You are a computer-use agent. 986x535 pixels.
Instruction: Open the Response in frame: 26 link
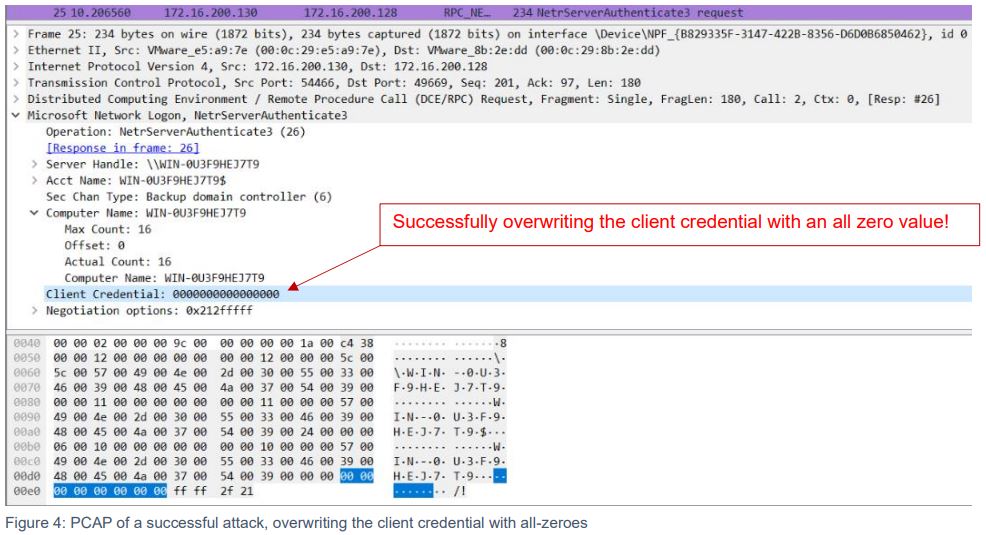123,148
